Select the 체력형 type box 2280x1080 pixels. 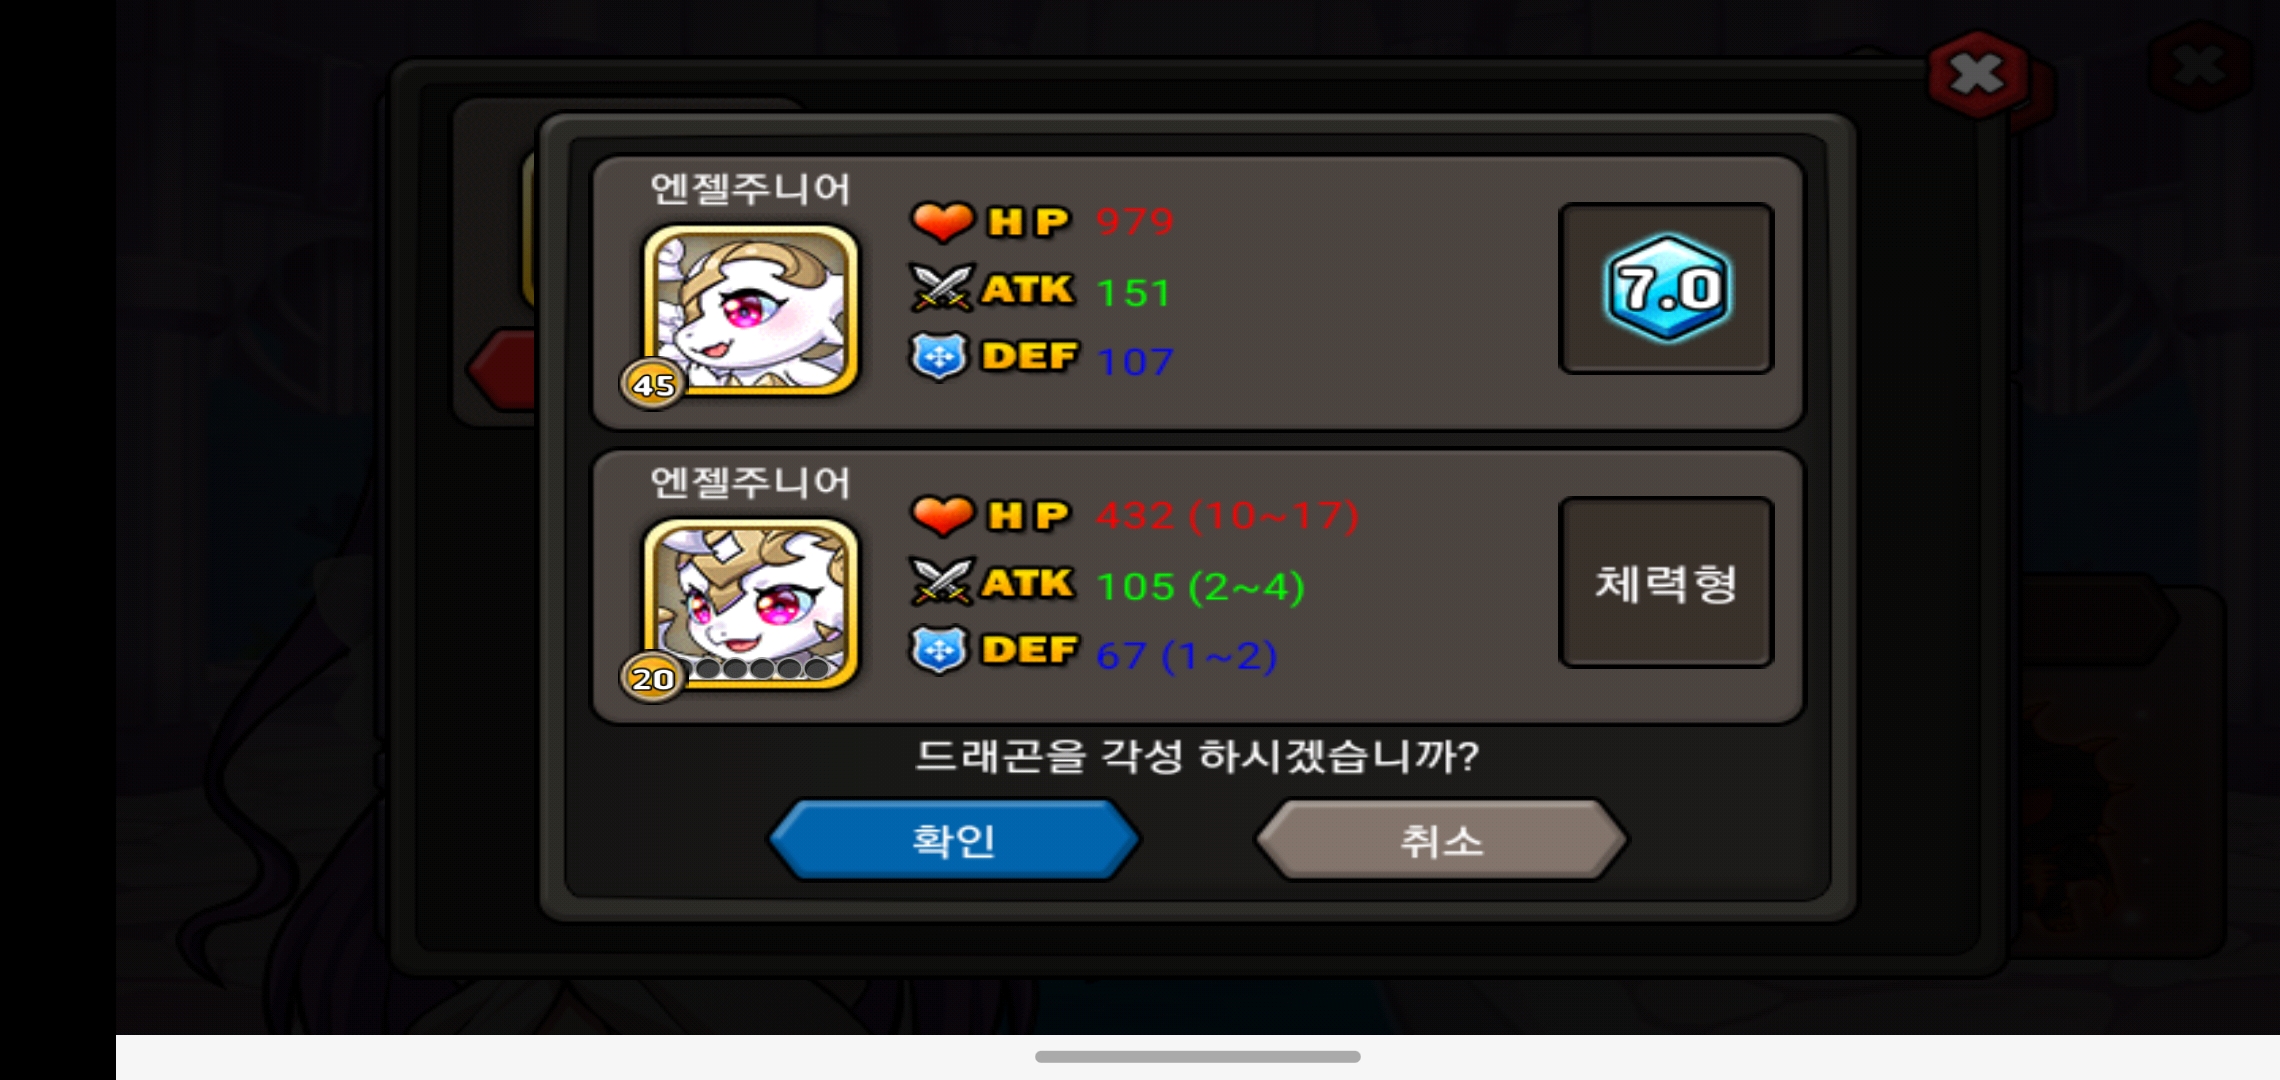click(x=1666, y=583)
